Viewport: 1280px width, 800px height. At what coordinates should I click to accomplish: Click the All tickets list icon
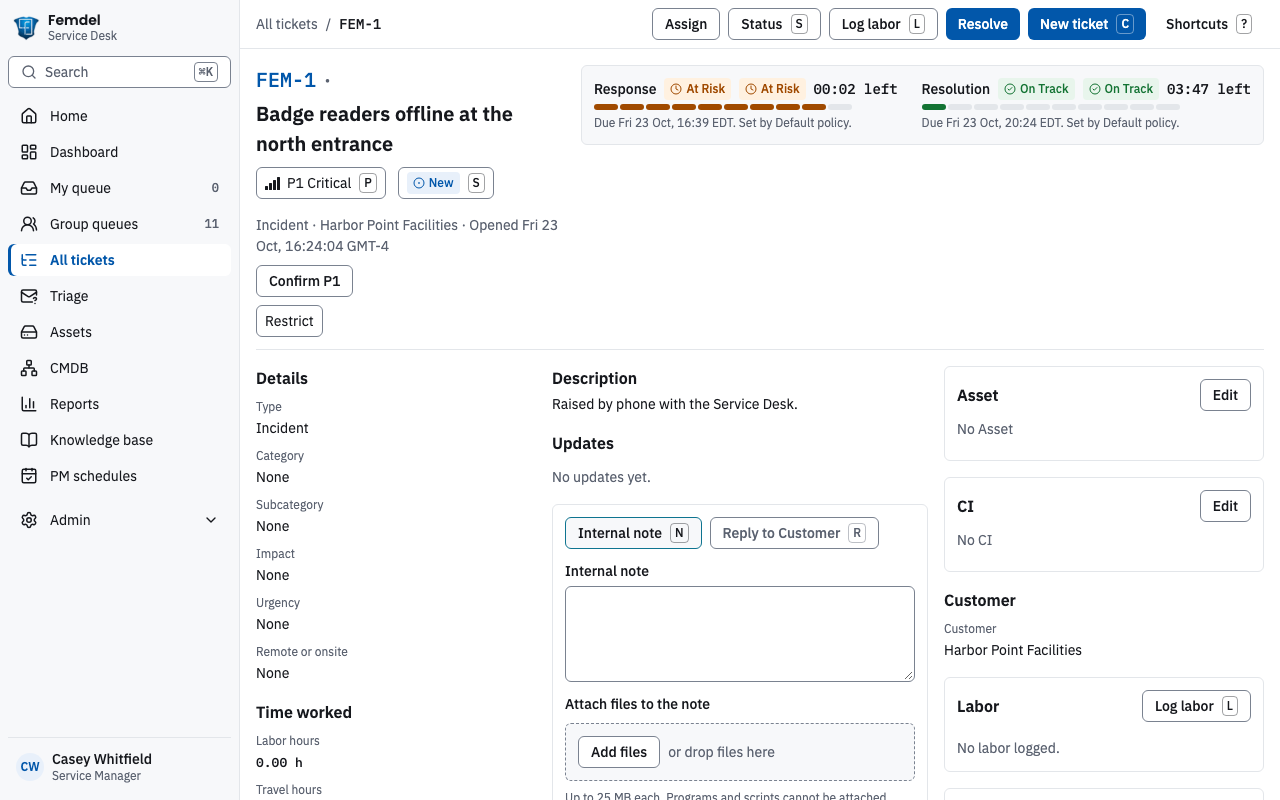pos(29,260)
